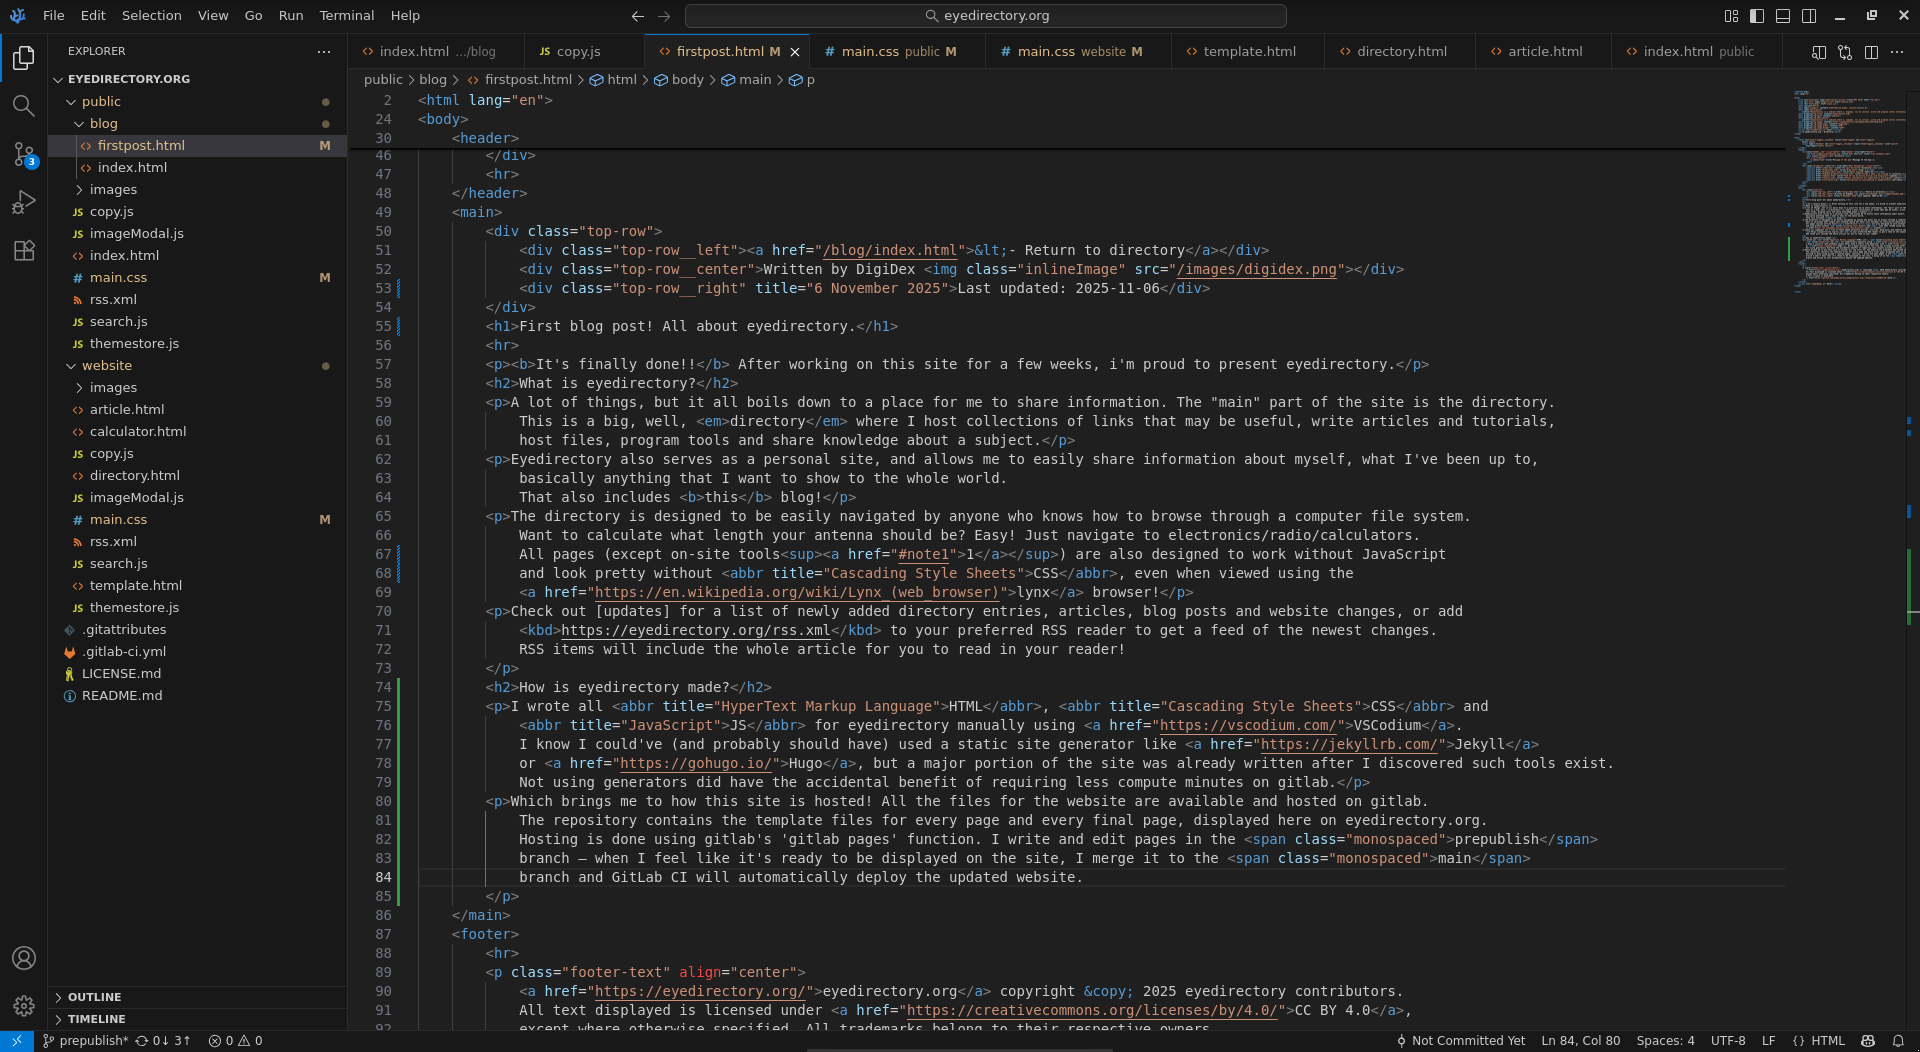1920x1052 pixels.
Task: Open the Source Control view
Action: point(24,155)
